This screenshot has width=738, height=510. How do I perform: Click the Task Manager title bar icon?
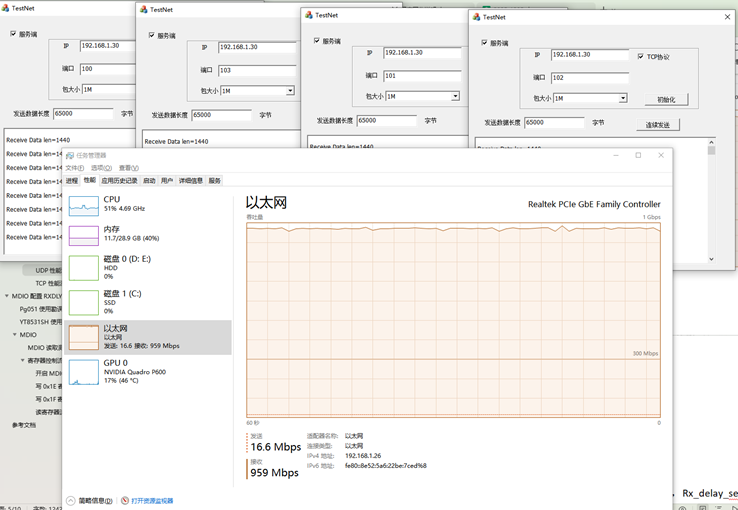(70, 156)
